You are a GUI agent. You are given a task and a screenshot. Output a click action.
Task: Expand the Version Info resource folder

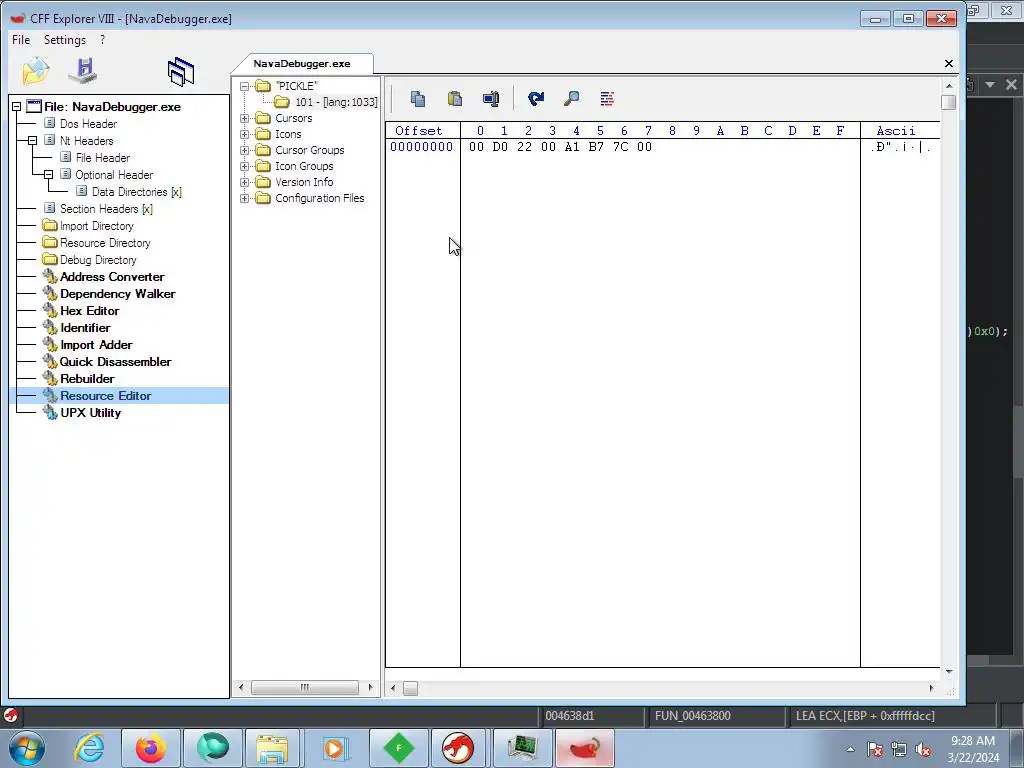[245, 182]
